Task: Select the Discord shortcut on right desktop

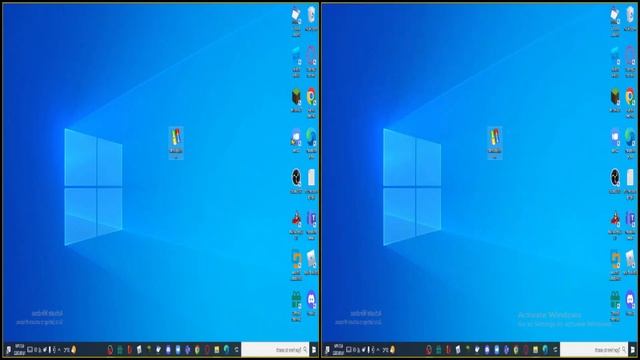Action: pos(630,300)
